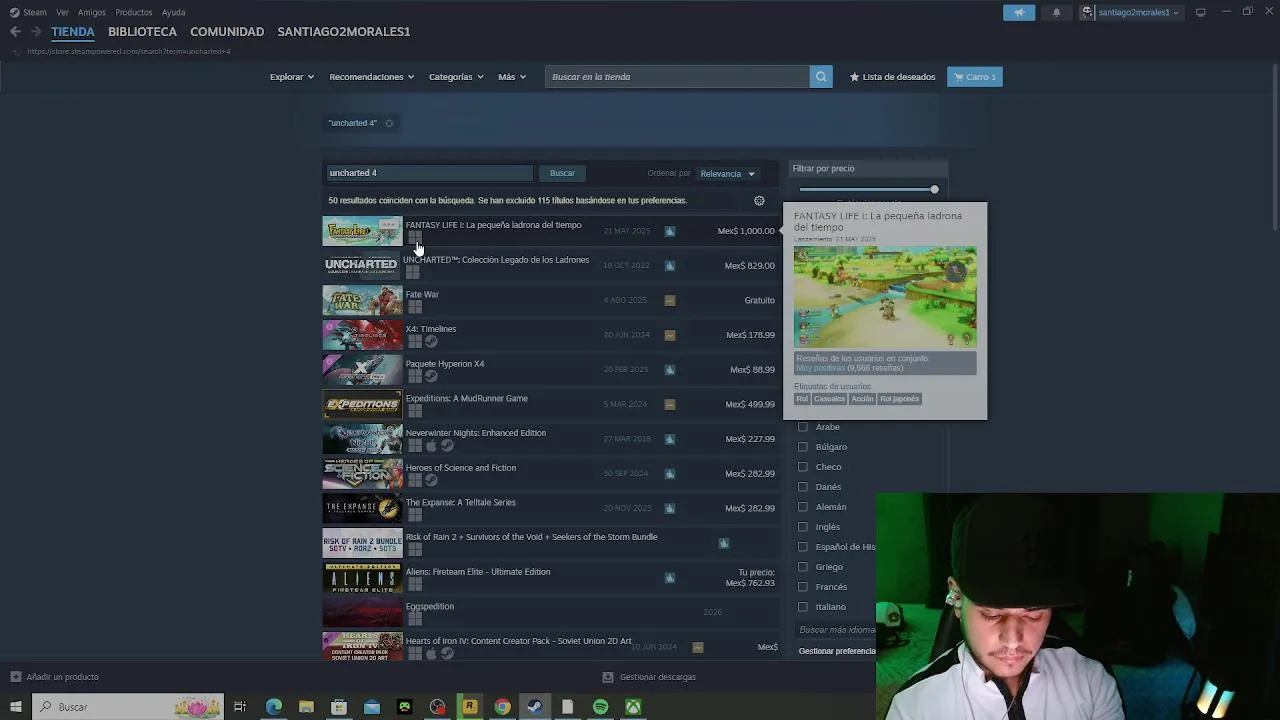Open the SANTIAGO2MORALES1 profile tab

click(x=344, y=32)
